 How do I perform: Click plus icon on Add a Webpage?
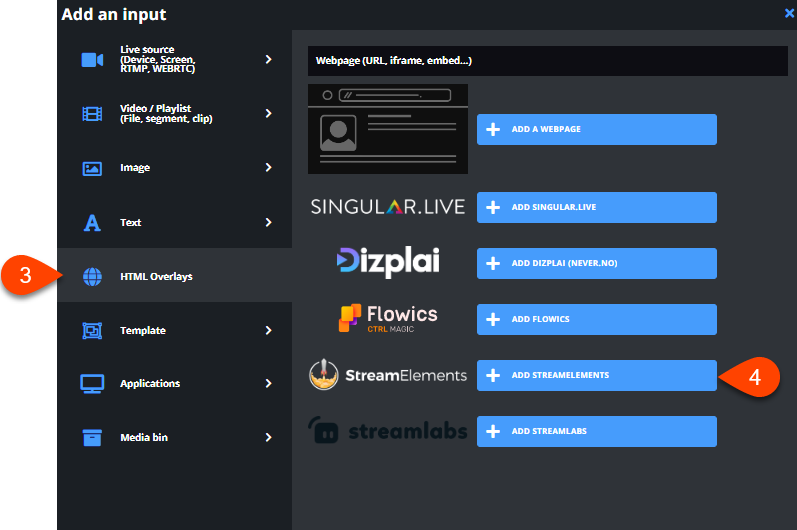(x=493, y=129)
